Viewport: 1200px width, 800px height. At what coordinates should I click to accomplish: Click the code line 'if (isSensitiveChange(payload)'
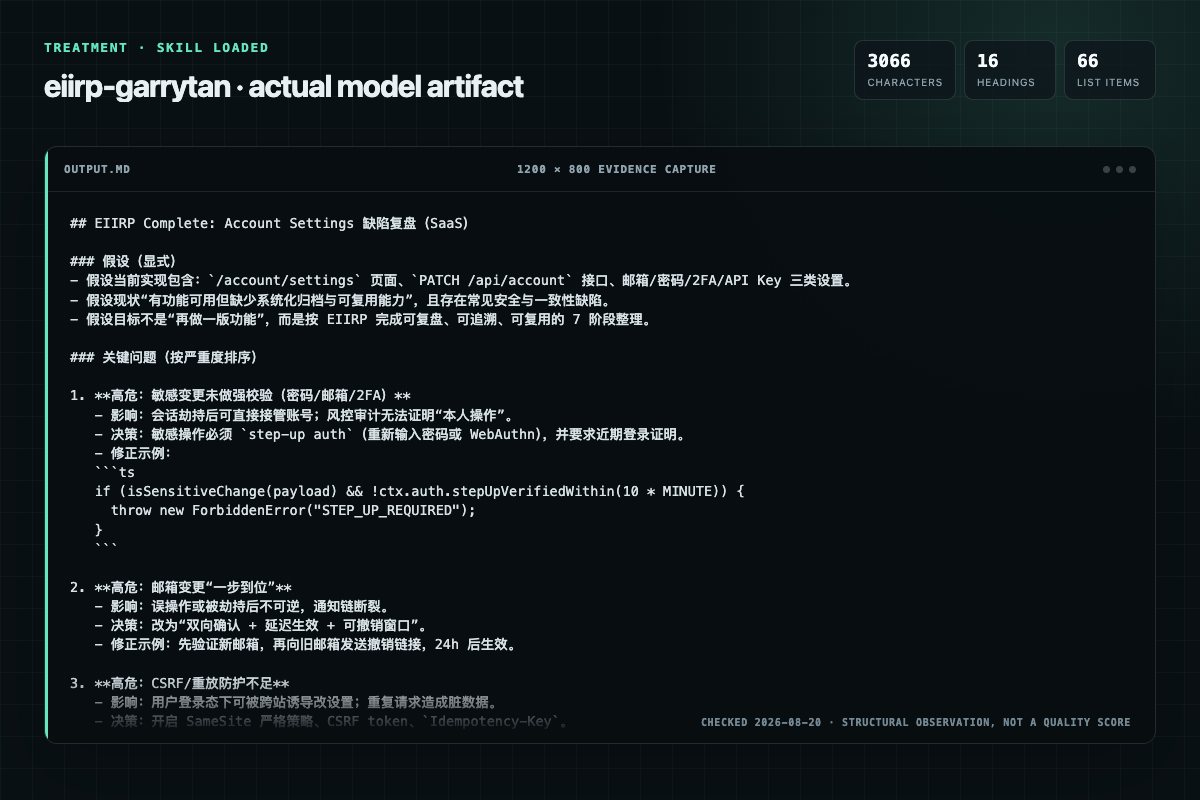click(x=421, y=491)
